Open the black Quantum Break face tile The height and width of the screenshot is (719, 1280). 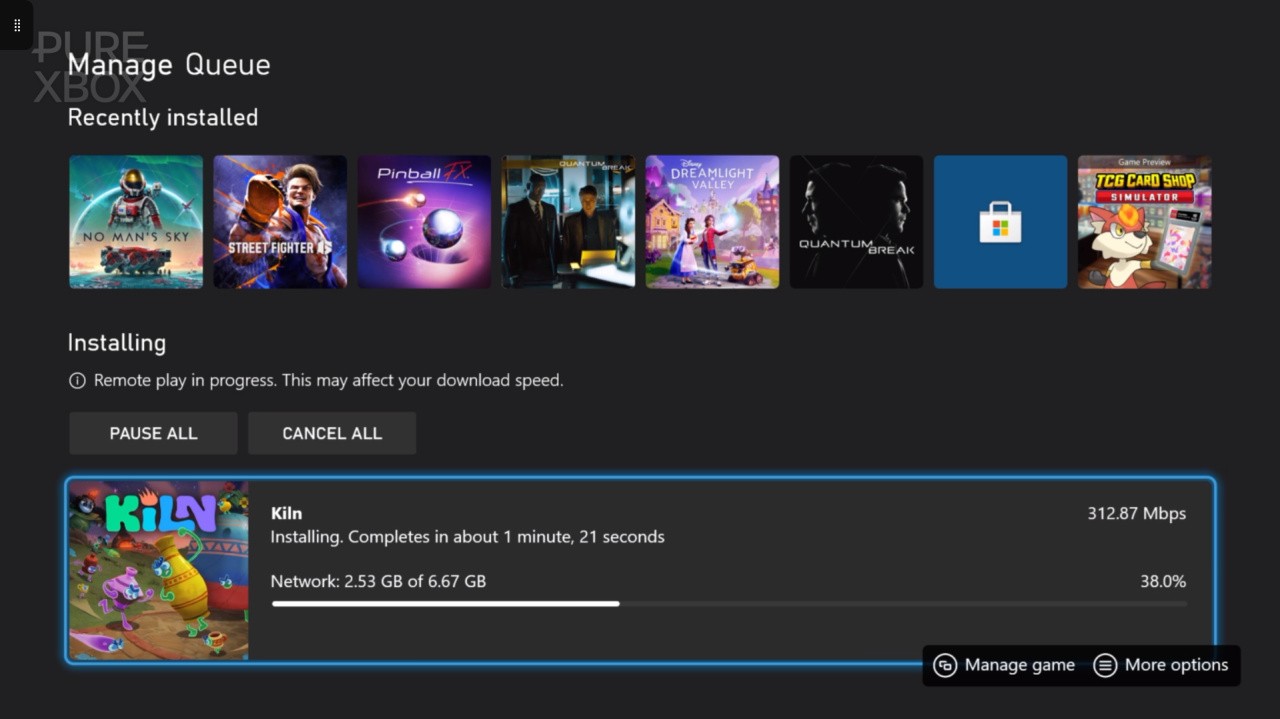[856, 221]
